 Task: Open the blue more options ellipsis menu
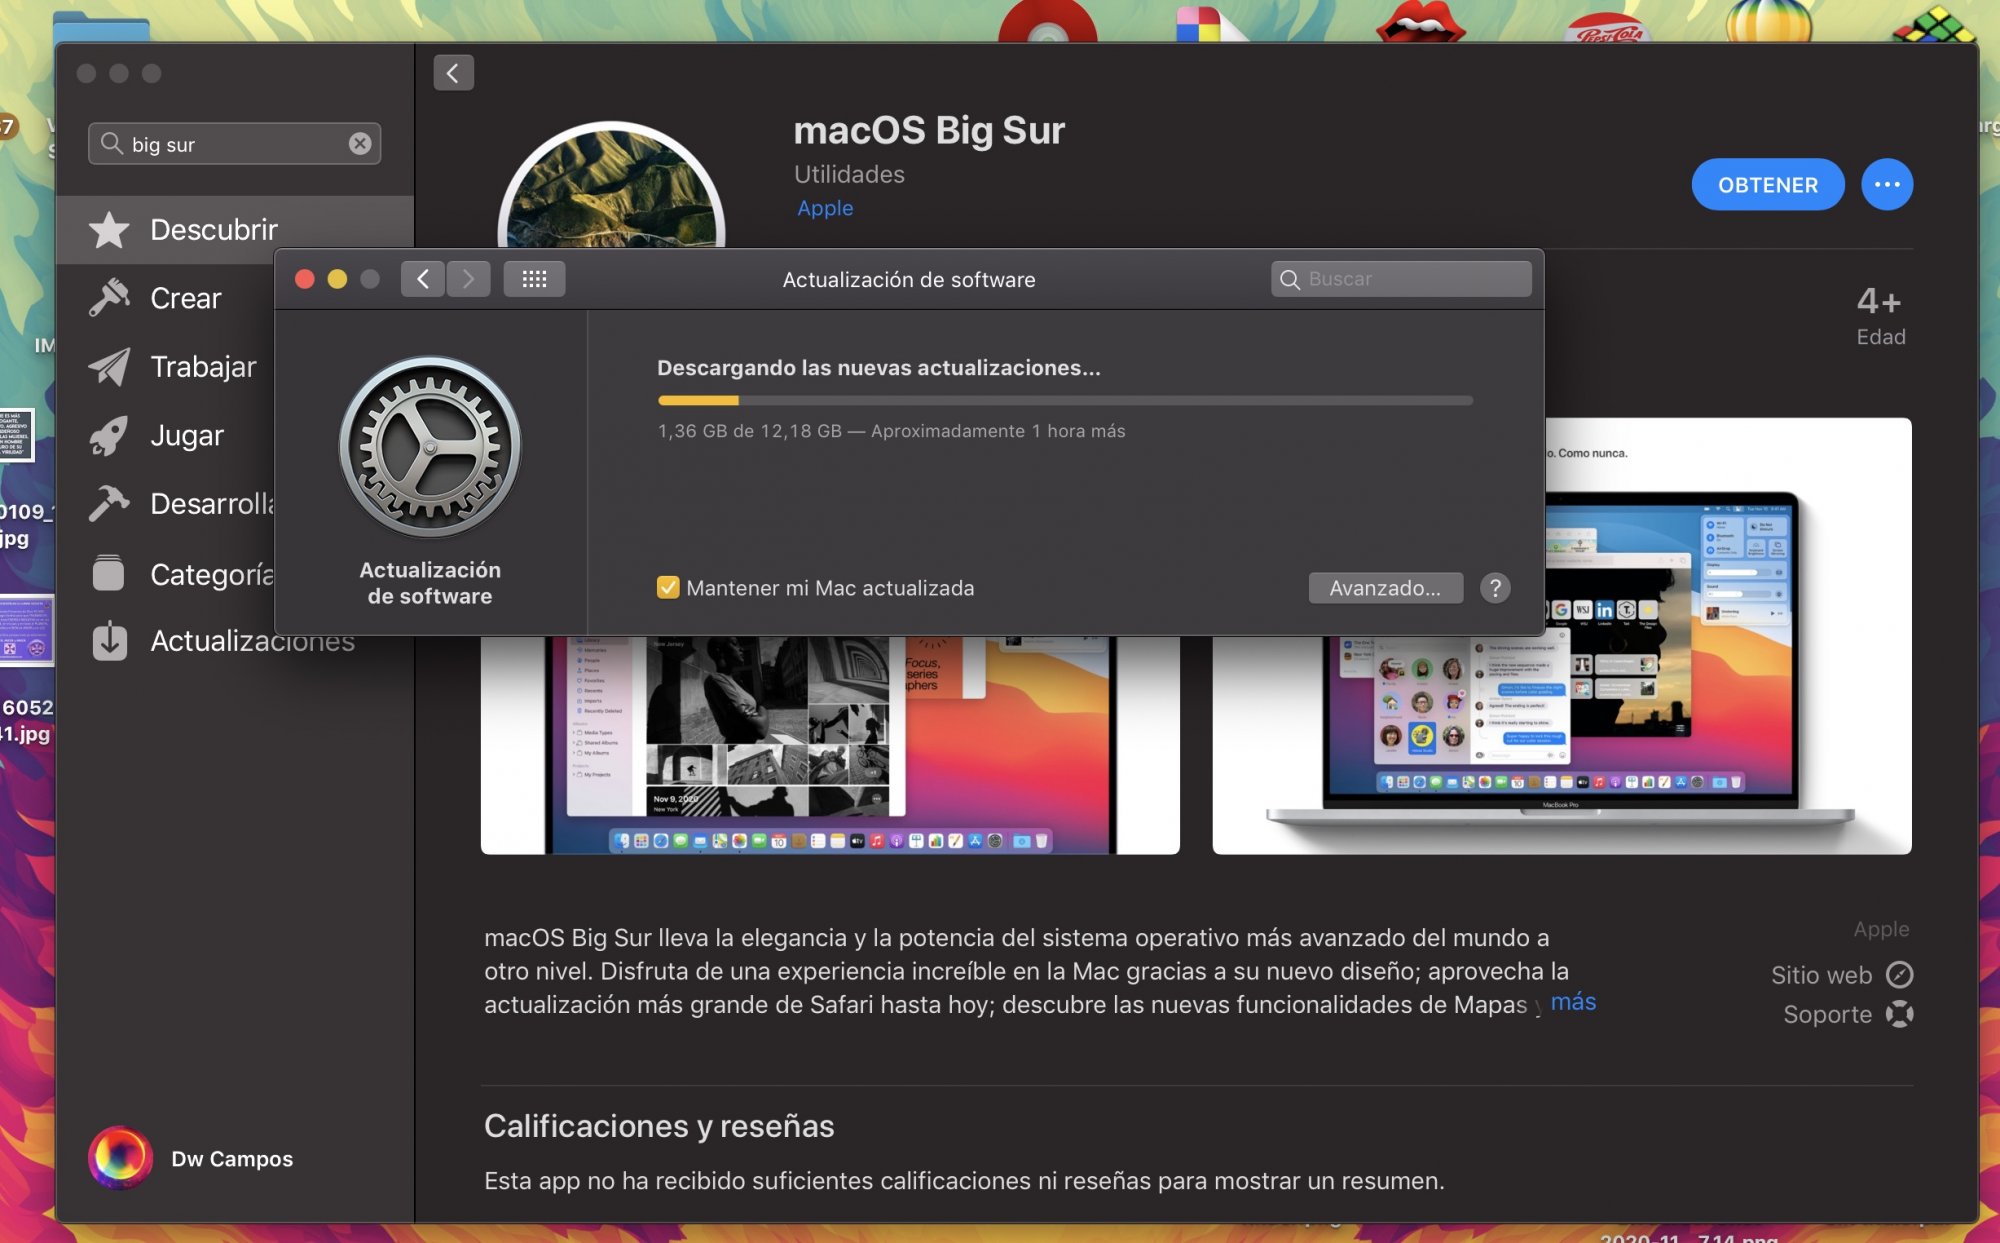(x=1886, y=185)
